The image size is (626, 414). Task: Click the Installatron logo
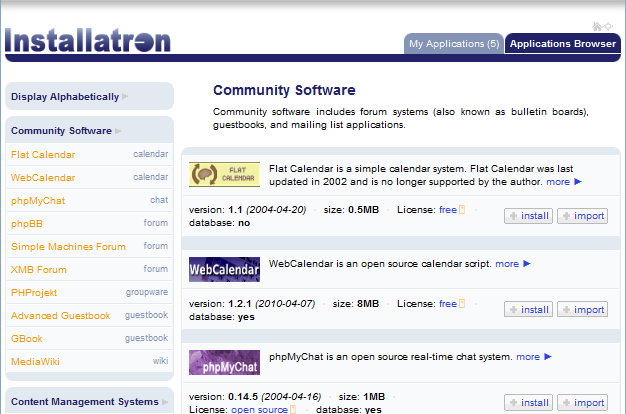click(x=88, y=40)
